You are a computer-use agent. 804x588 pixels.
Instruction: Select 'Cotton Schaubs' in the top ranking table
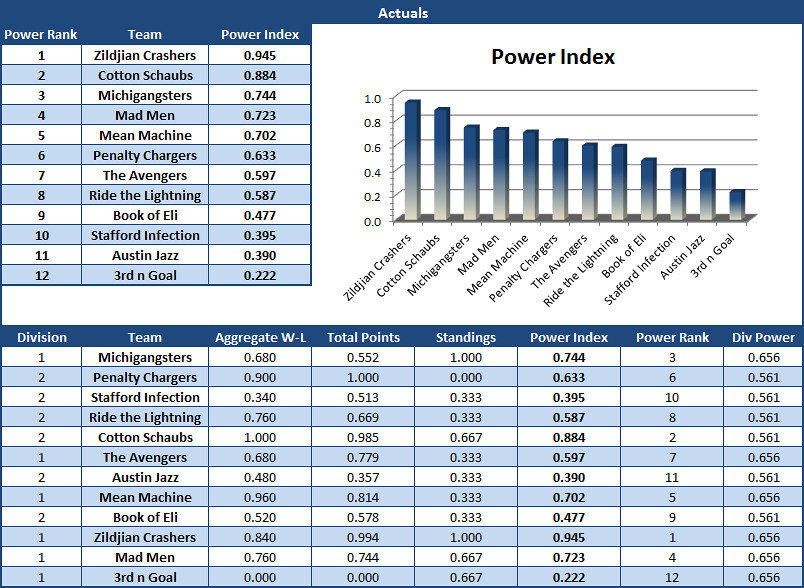point(145,75)
